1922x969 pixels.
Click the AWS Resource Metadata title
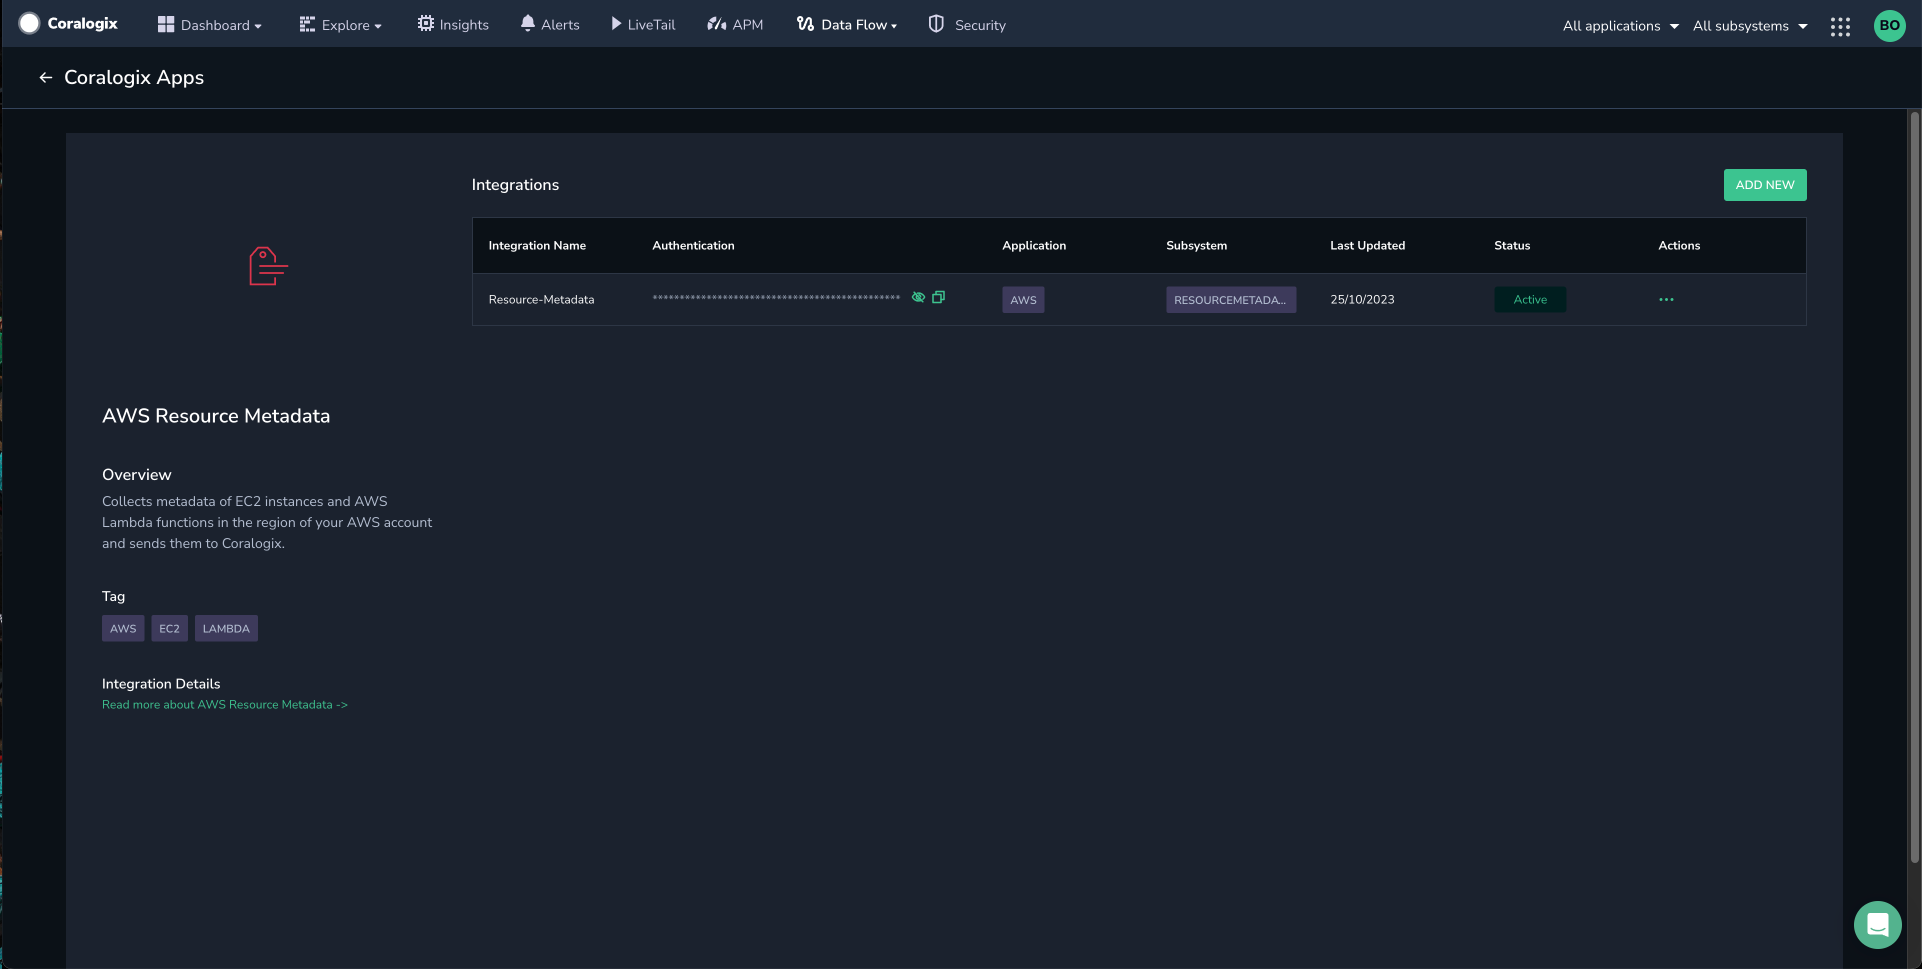pos(216,416)
